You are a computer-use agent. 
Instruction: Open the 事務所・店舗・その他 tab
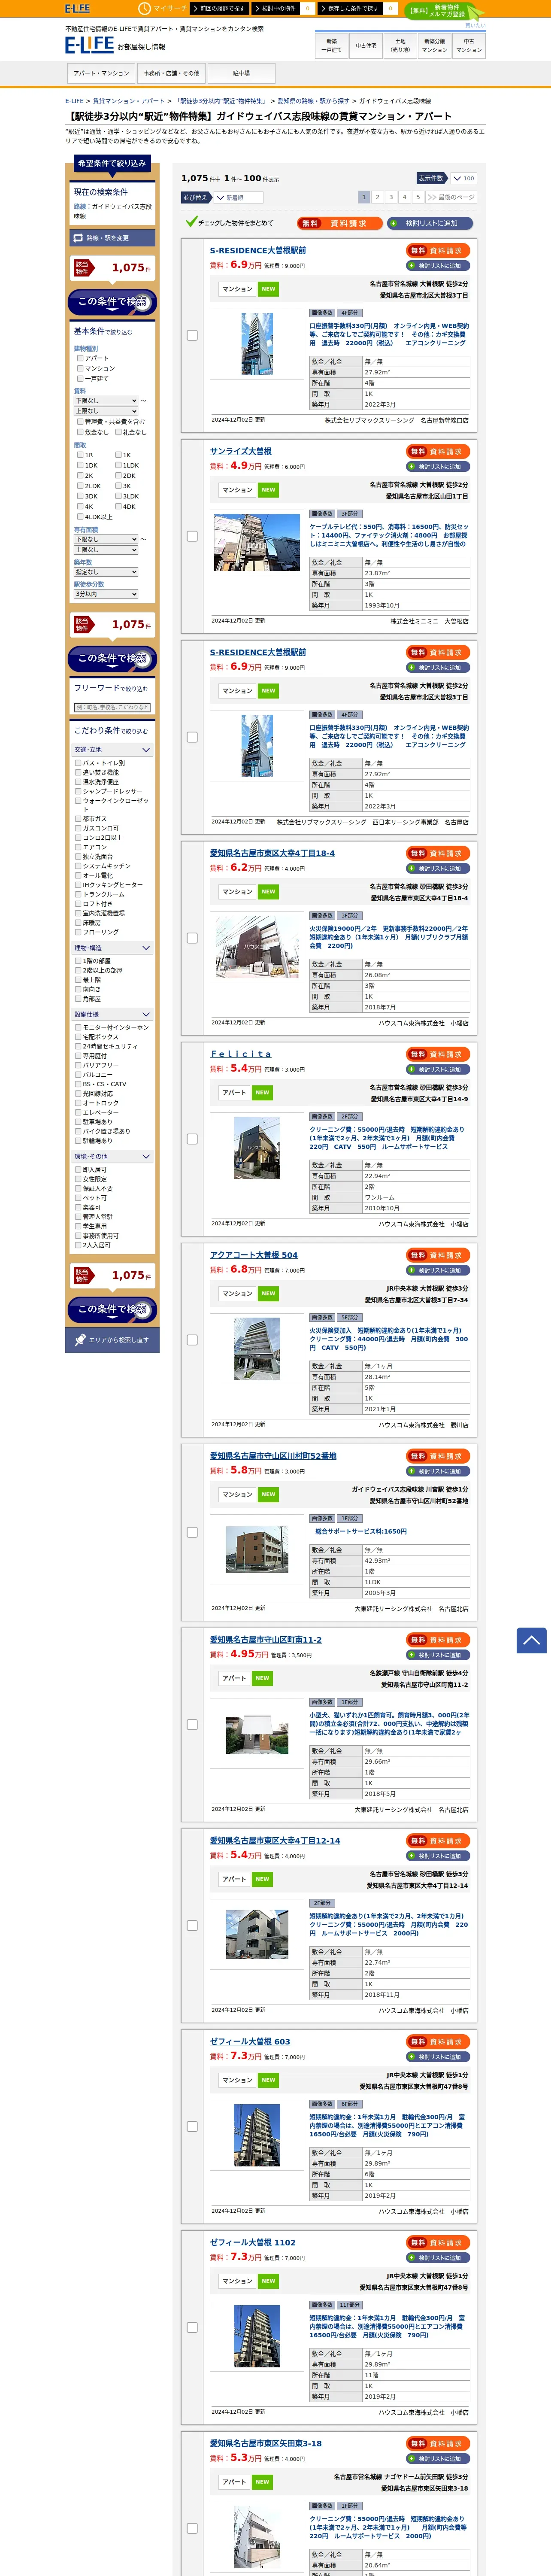tap(171, 73)
